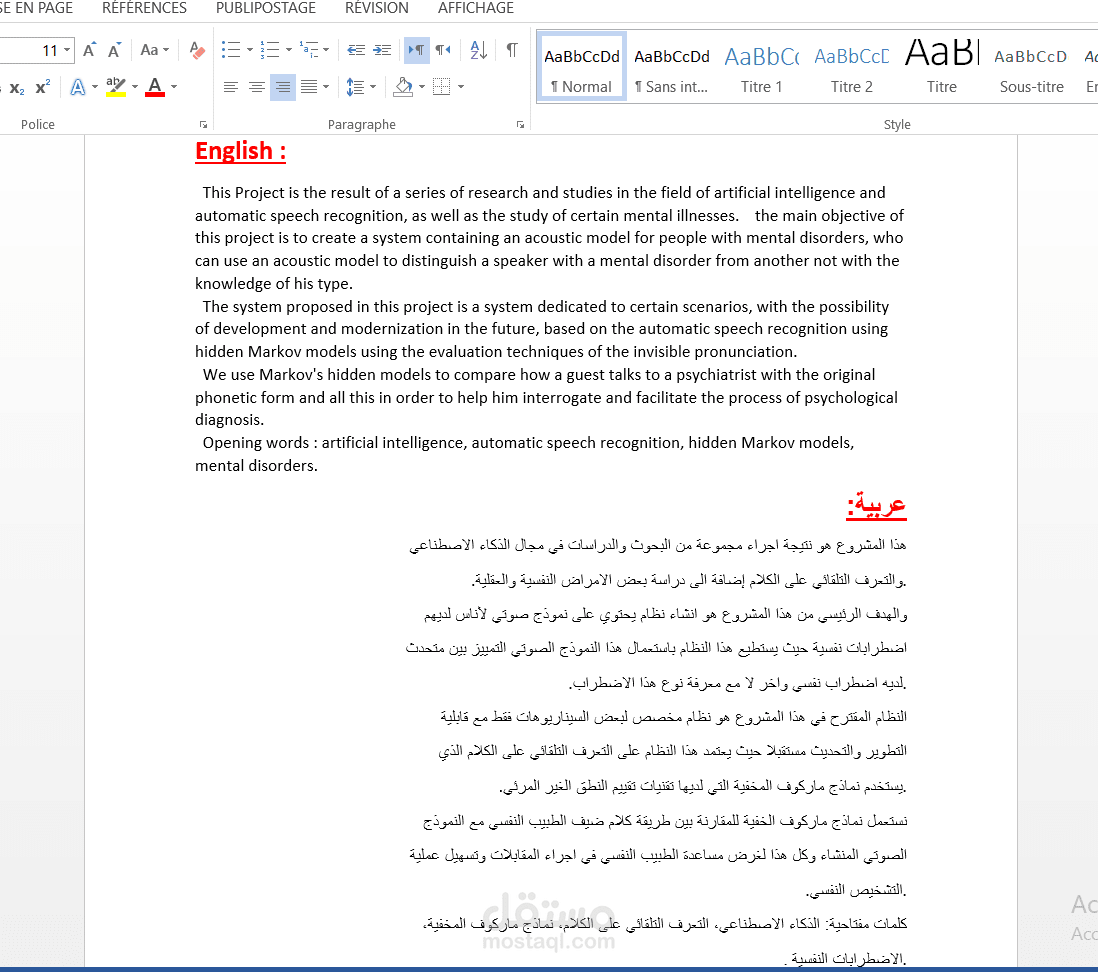Apply bullet list formatting

pos(231,50)
